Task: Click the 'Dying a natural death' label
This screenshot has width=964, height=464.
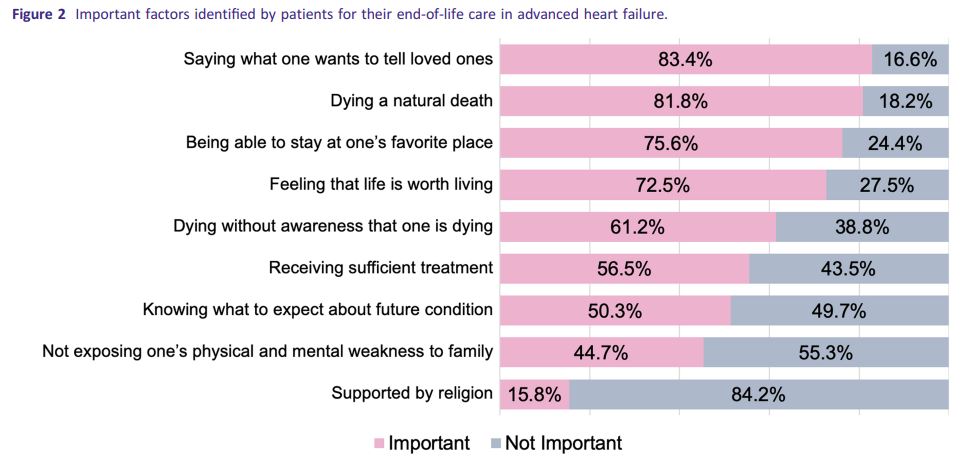Action: pyautogui.click(x=411, y=101)
